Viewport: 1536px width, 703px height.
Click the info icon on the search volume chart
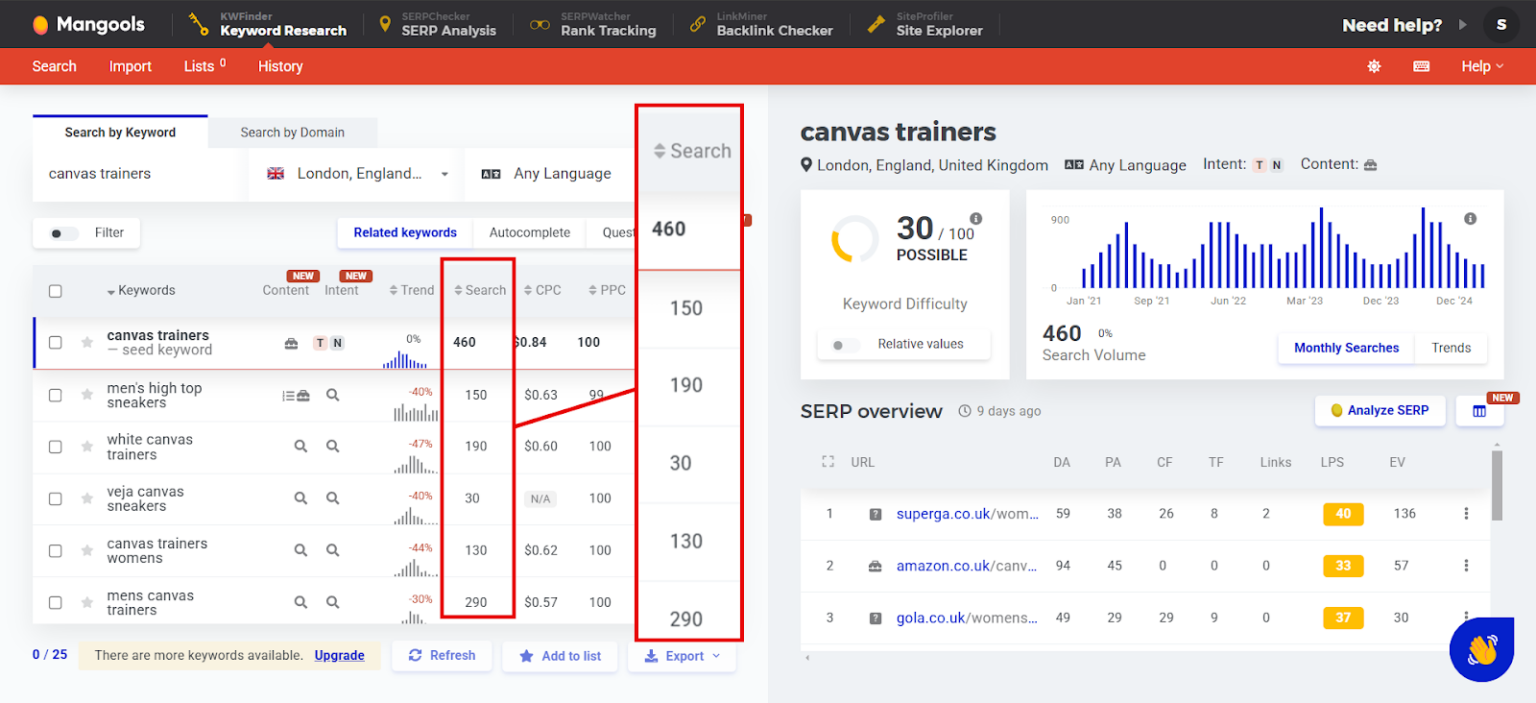[1468, 217]
